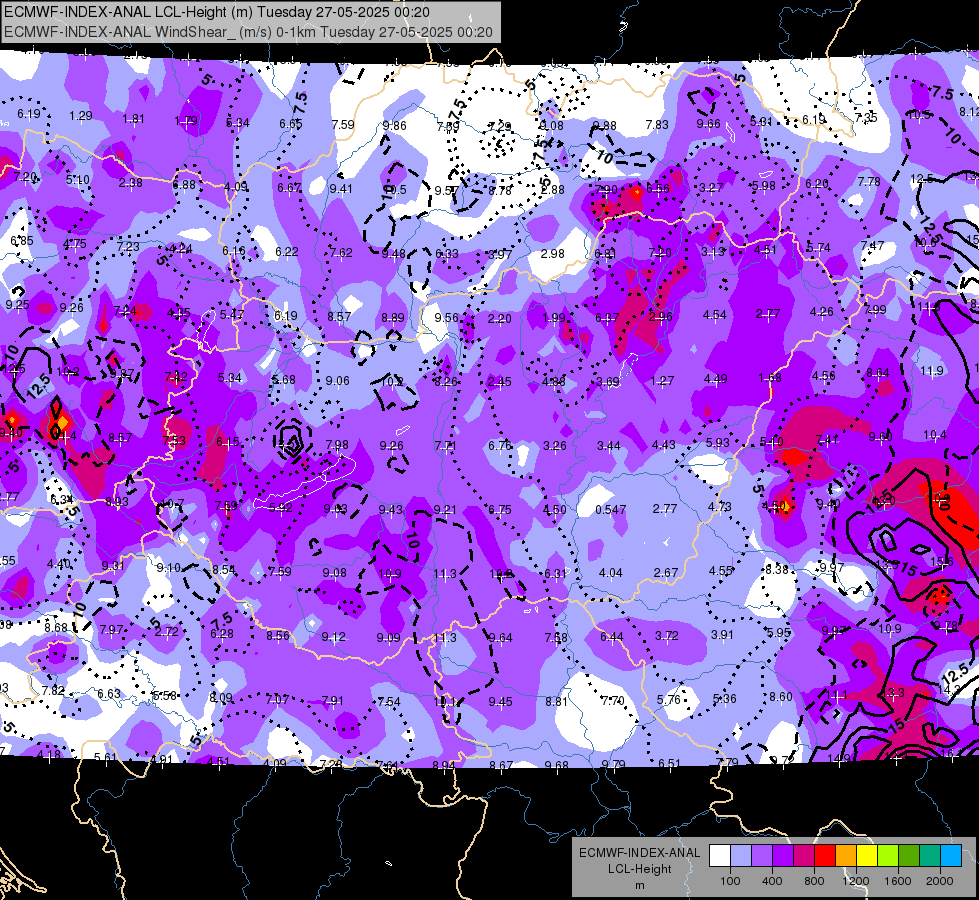Viewport: 979px width, 900px height.
Task: Click the legend tick label 1200
Action: 855,881
